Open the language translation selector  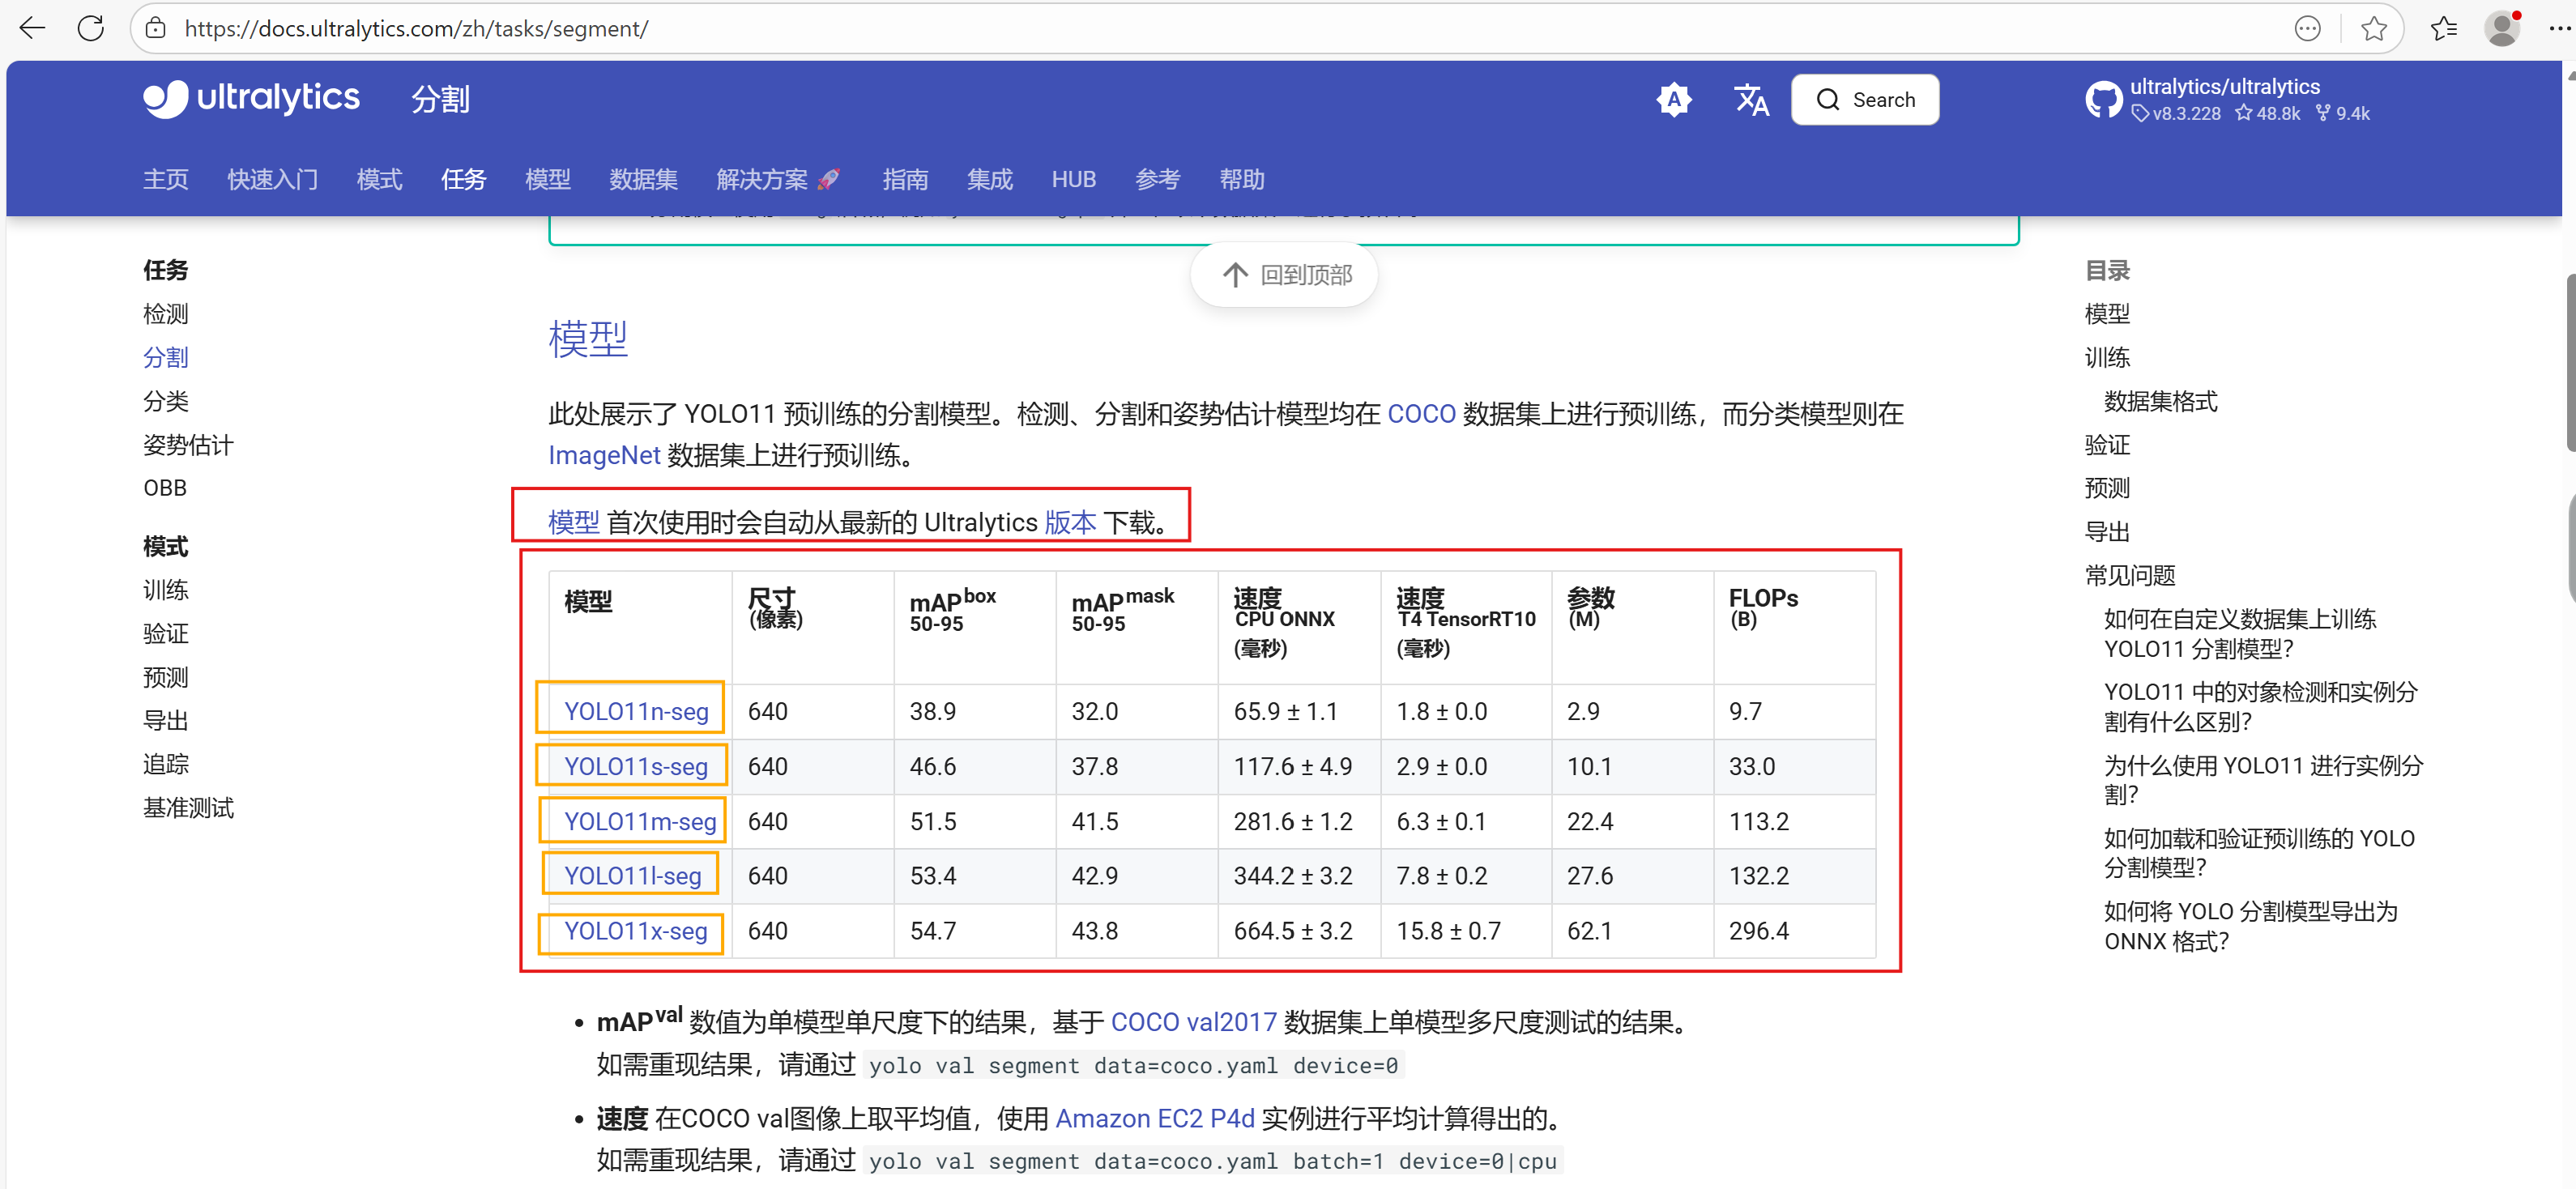pos(1751,99)
